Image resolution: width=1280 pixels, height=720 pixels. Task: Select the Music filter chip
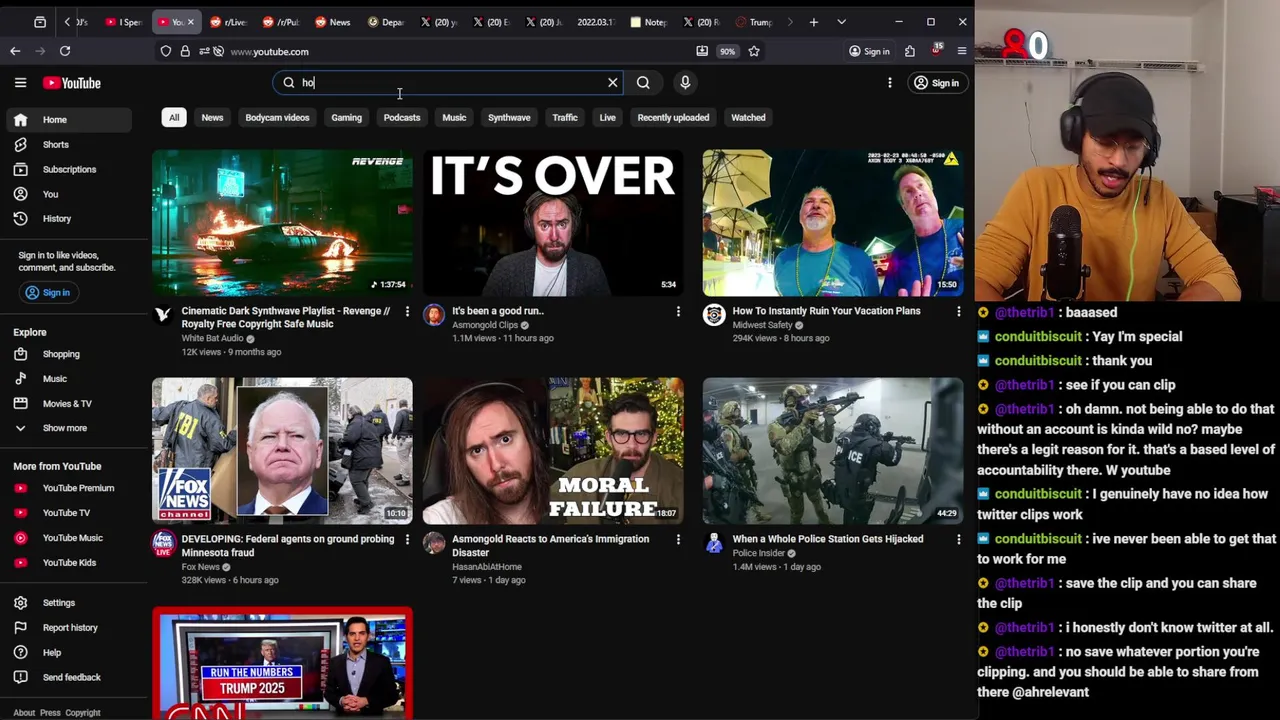coord(454,118)
